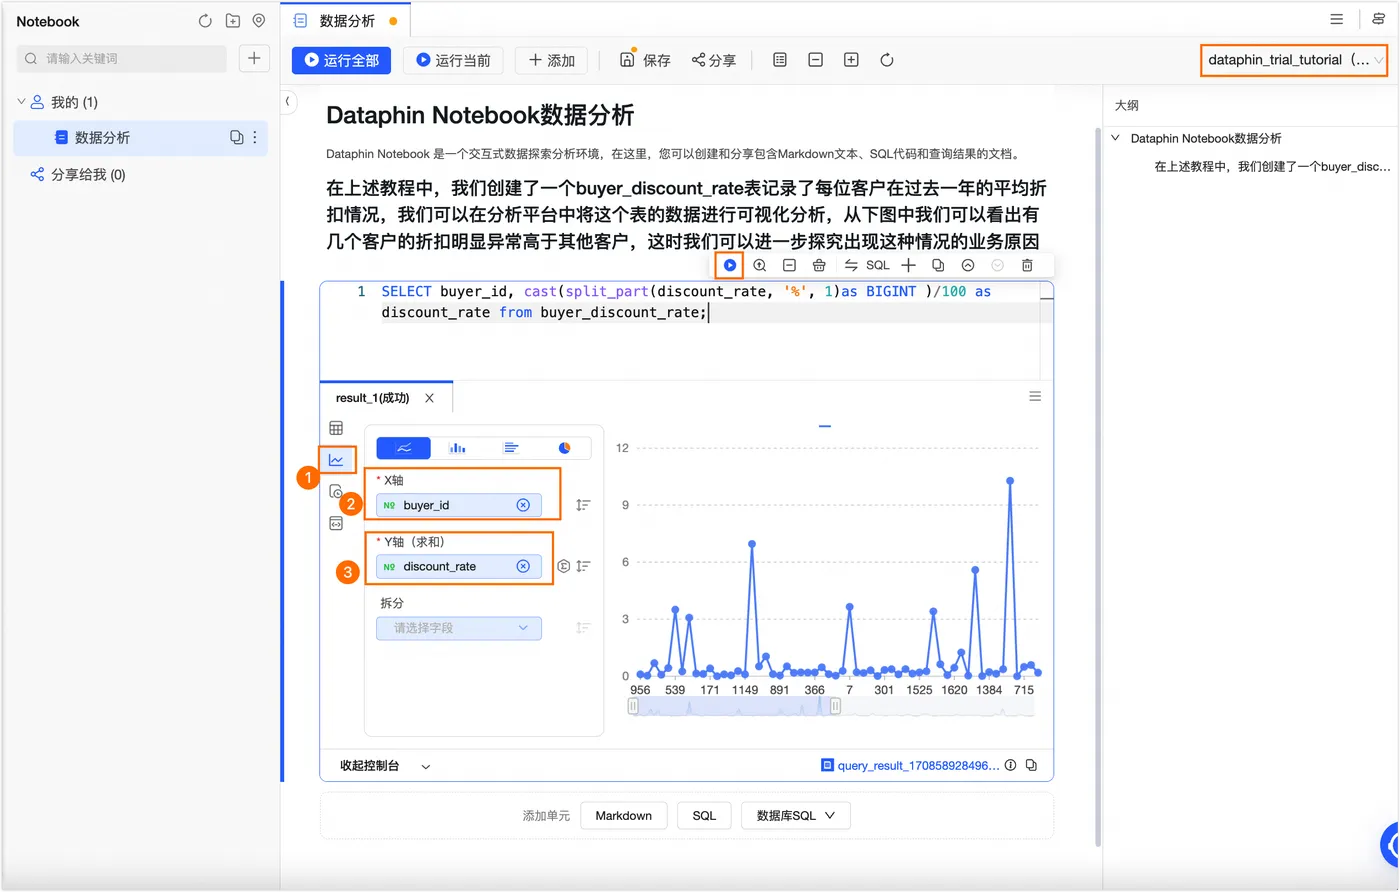Image resolution: width=1400 pixels, height=892 pixels.
Task: Change the Y axis aggregation with the sigma icon
Action: pos(564,566)
